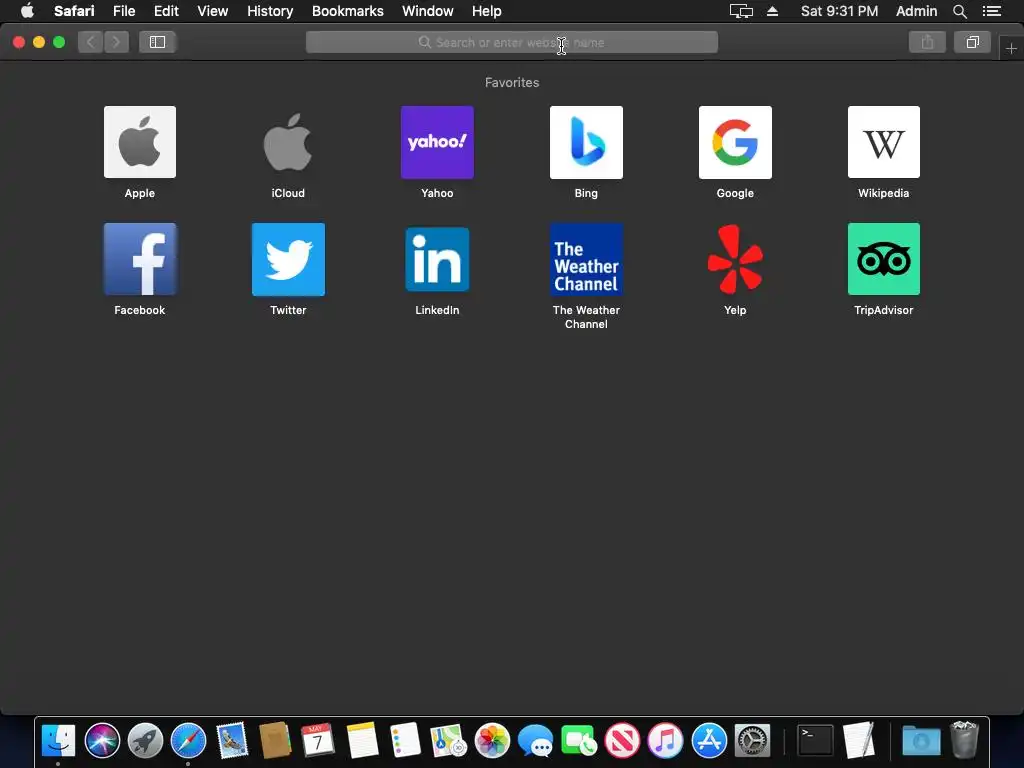The height and width of the screenshot is (768, 1024).
Task: Open the Yahoo favorite tile
Action: click(x=437, y=142)
